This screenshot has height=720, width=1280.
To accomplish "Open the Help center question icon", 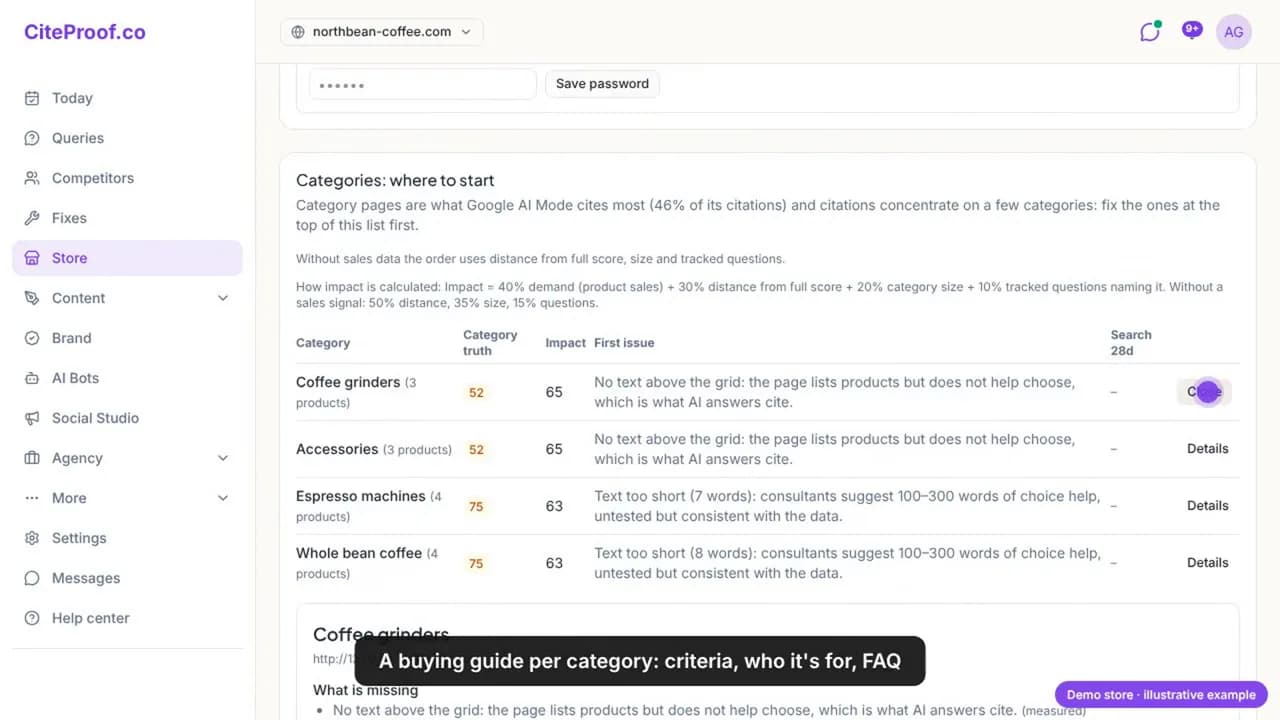I will click(32, 618).
